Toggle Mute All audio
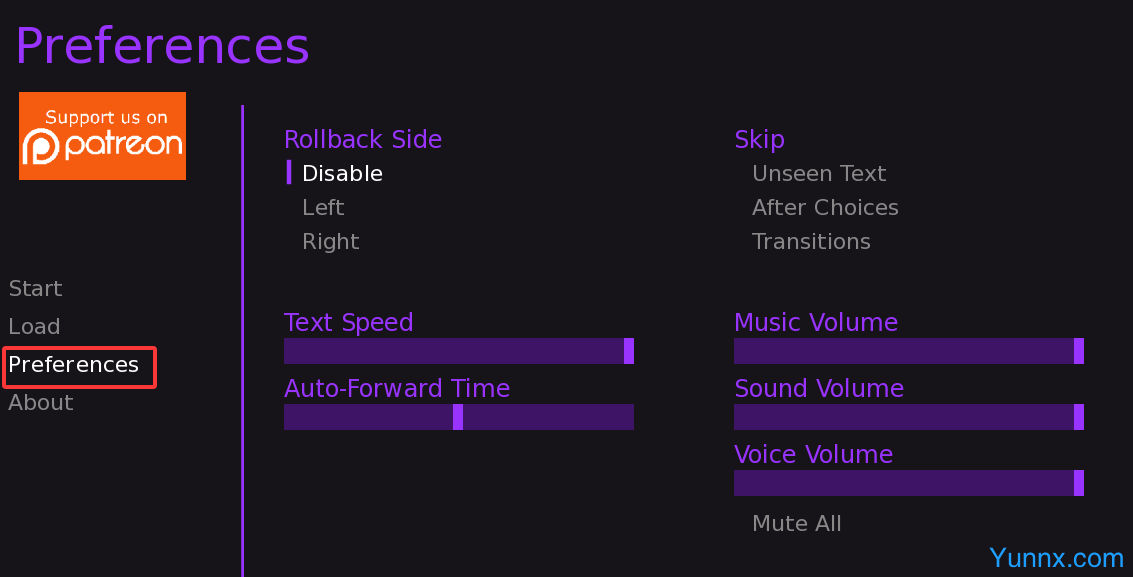1133x577 pixels. (x=797, y=524)
